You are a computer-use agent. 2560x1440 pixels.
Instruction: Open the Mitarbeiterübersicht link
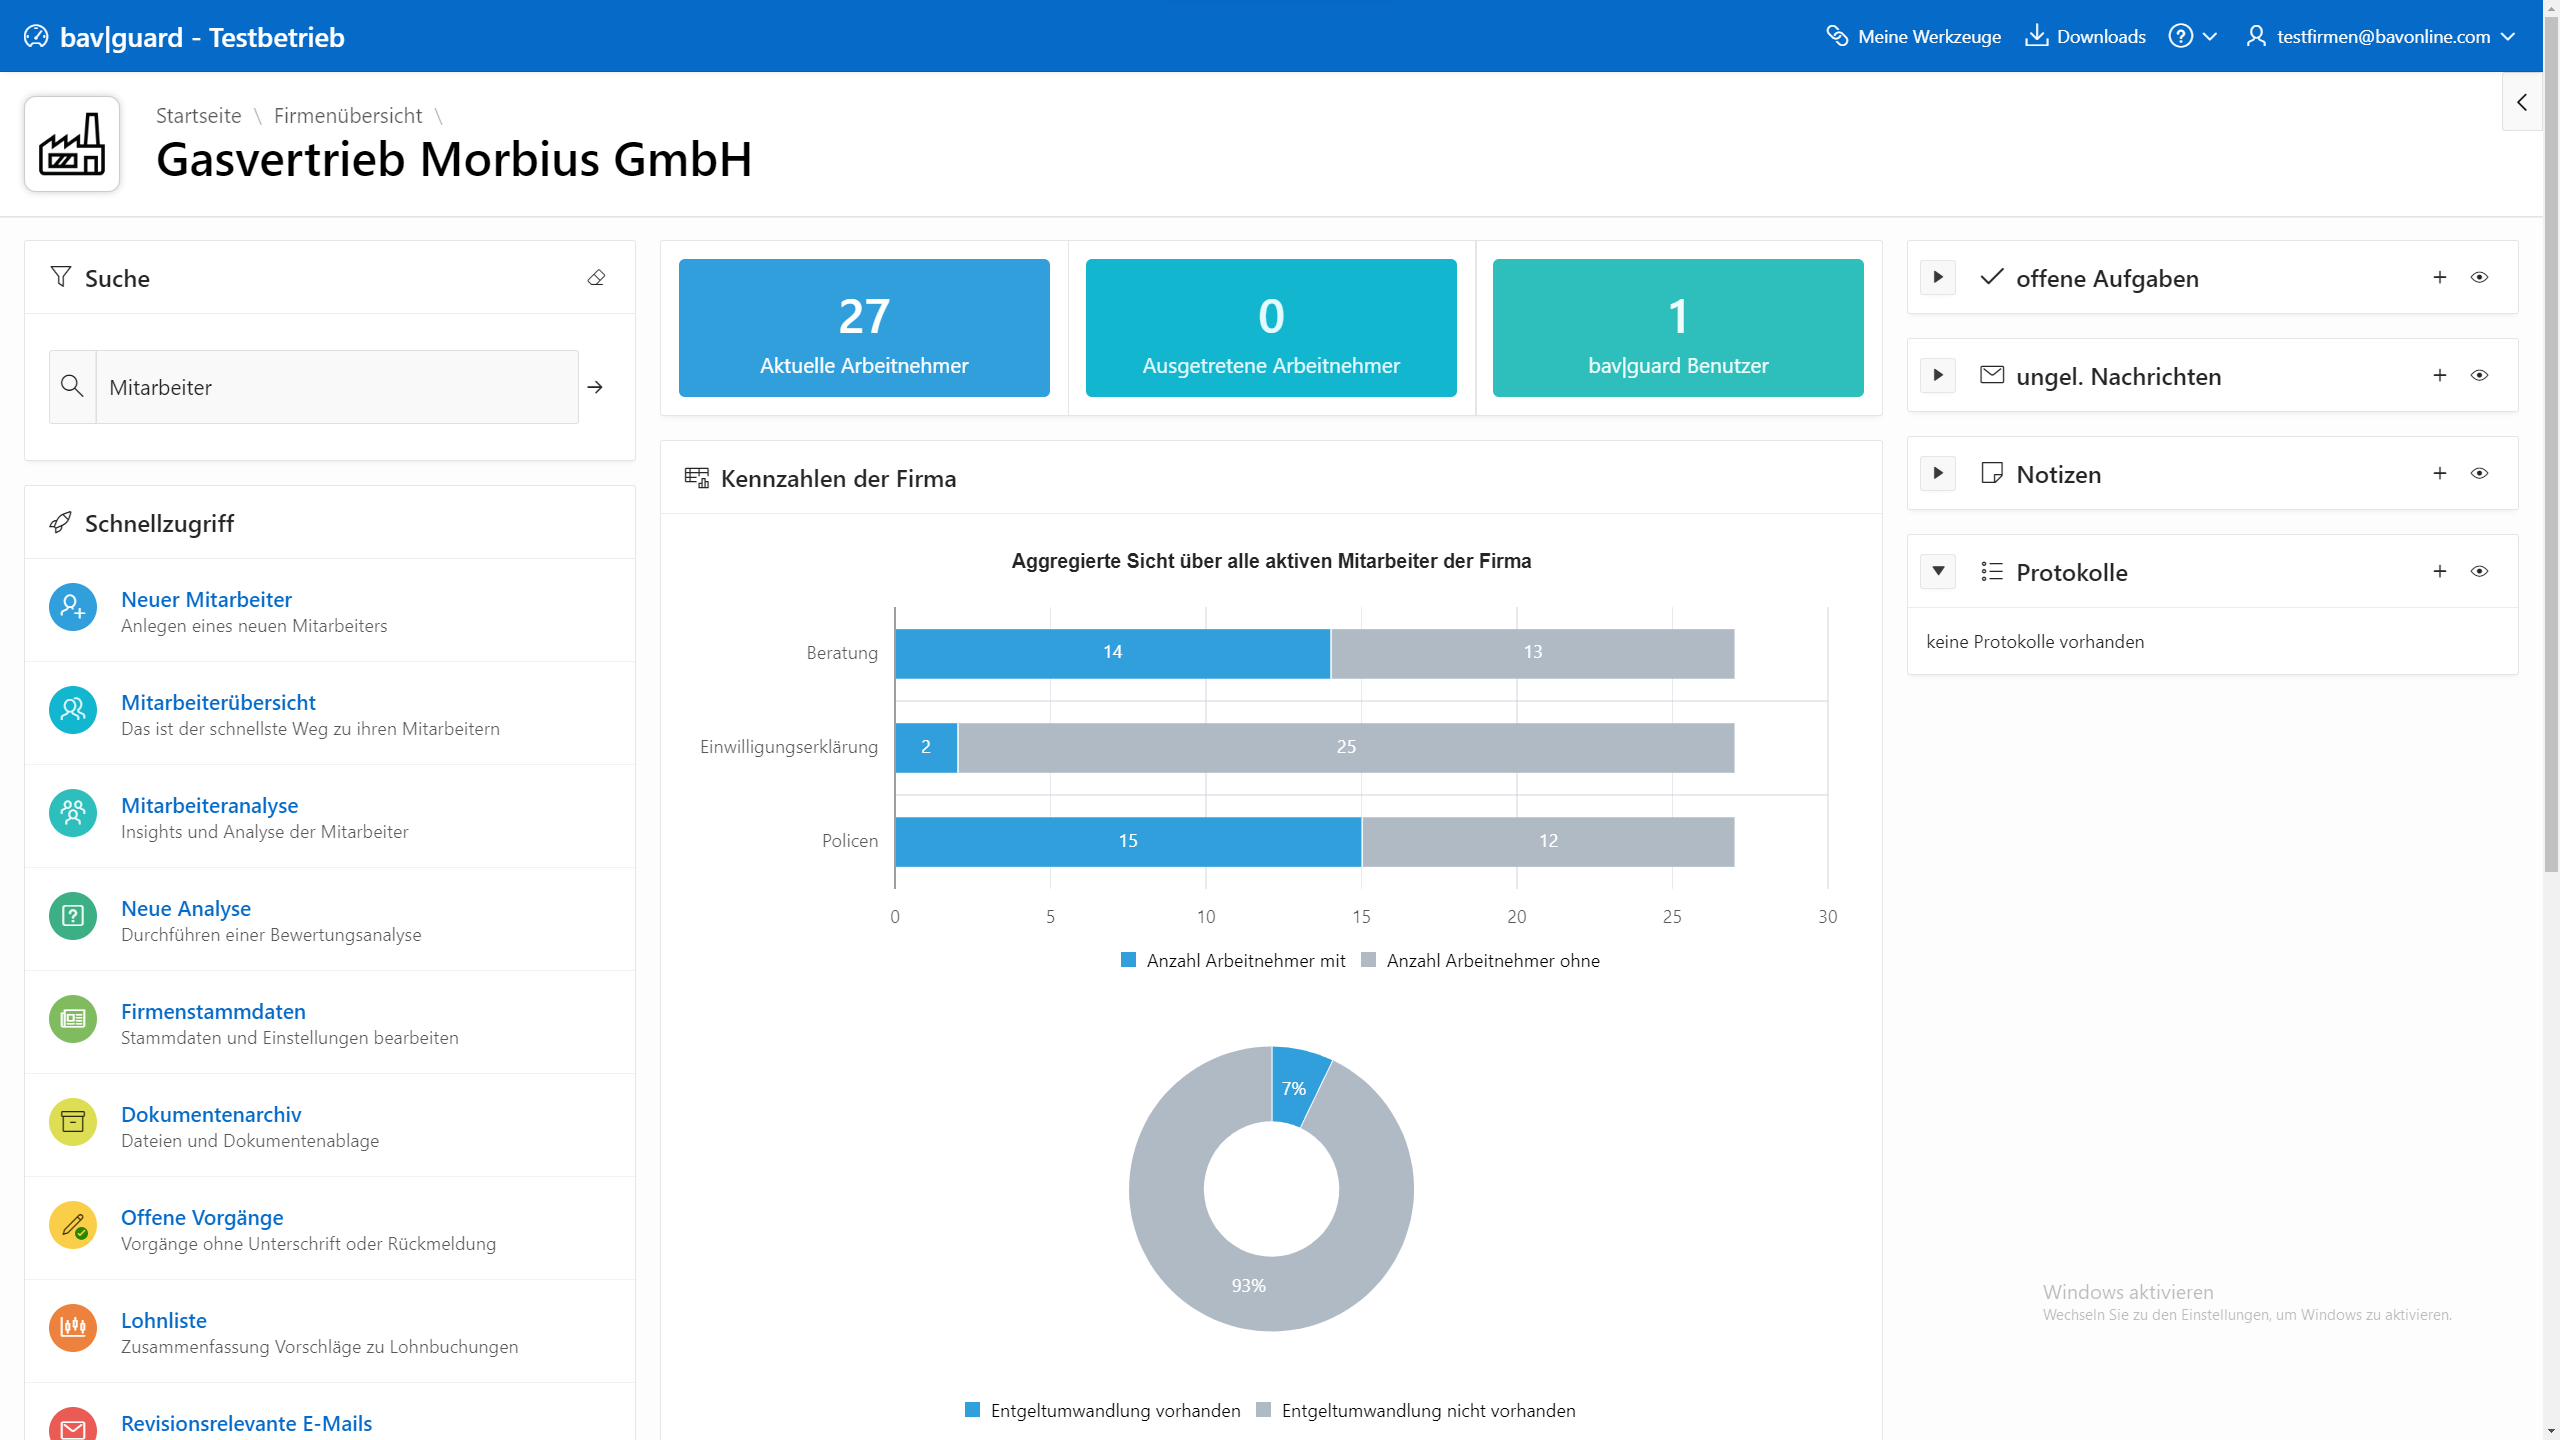tap(218, 703)
